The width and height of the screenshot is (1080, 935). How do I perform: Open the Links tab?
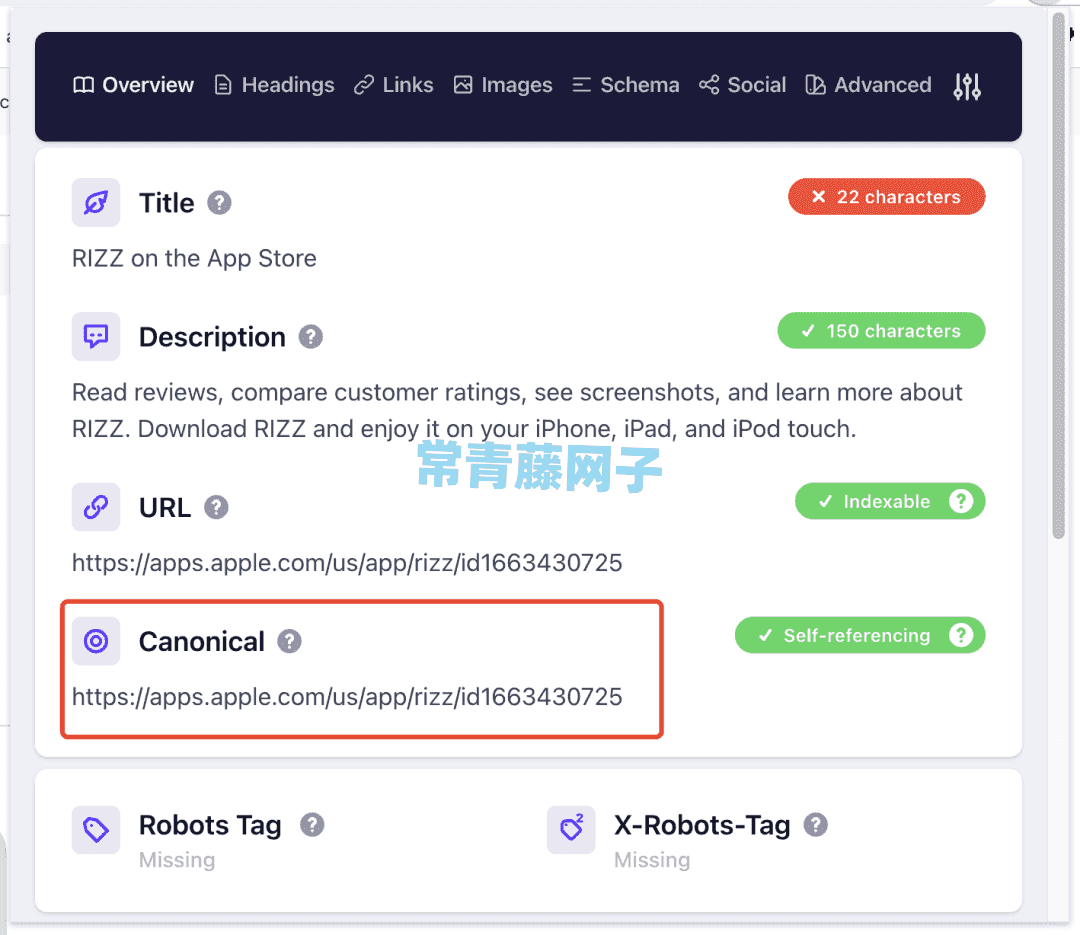coord(393,85)
